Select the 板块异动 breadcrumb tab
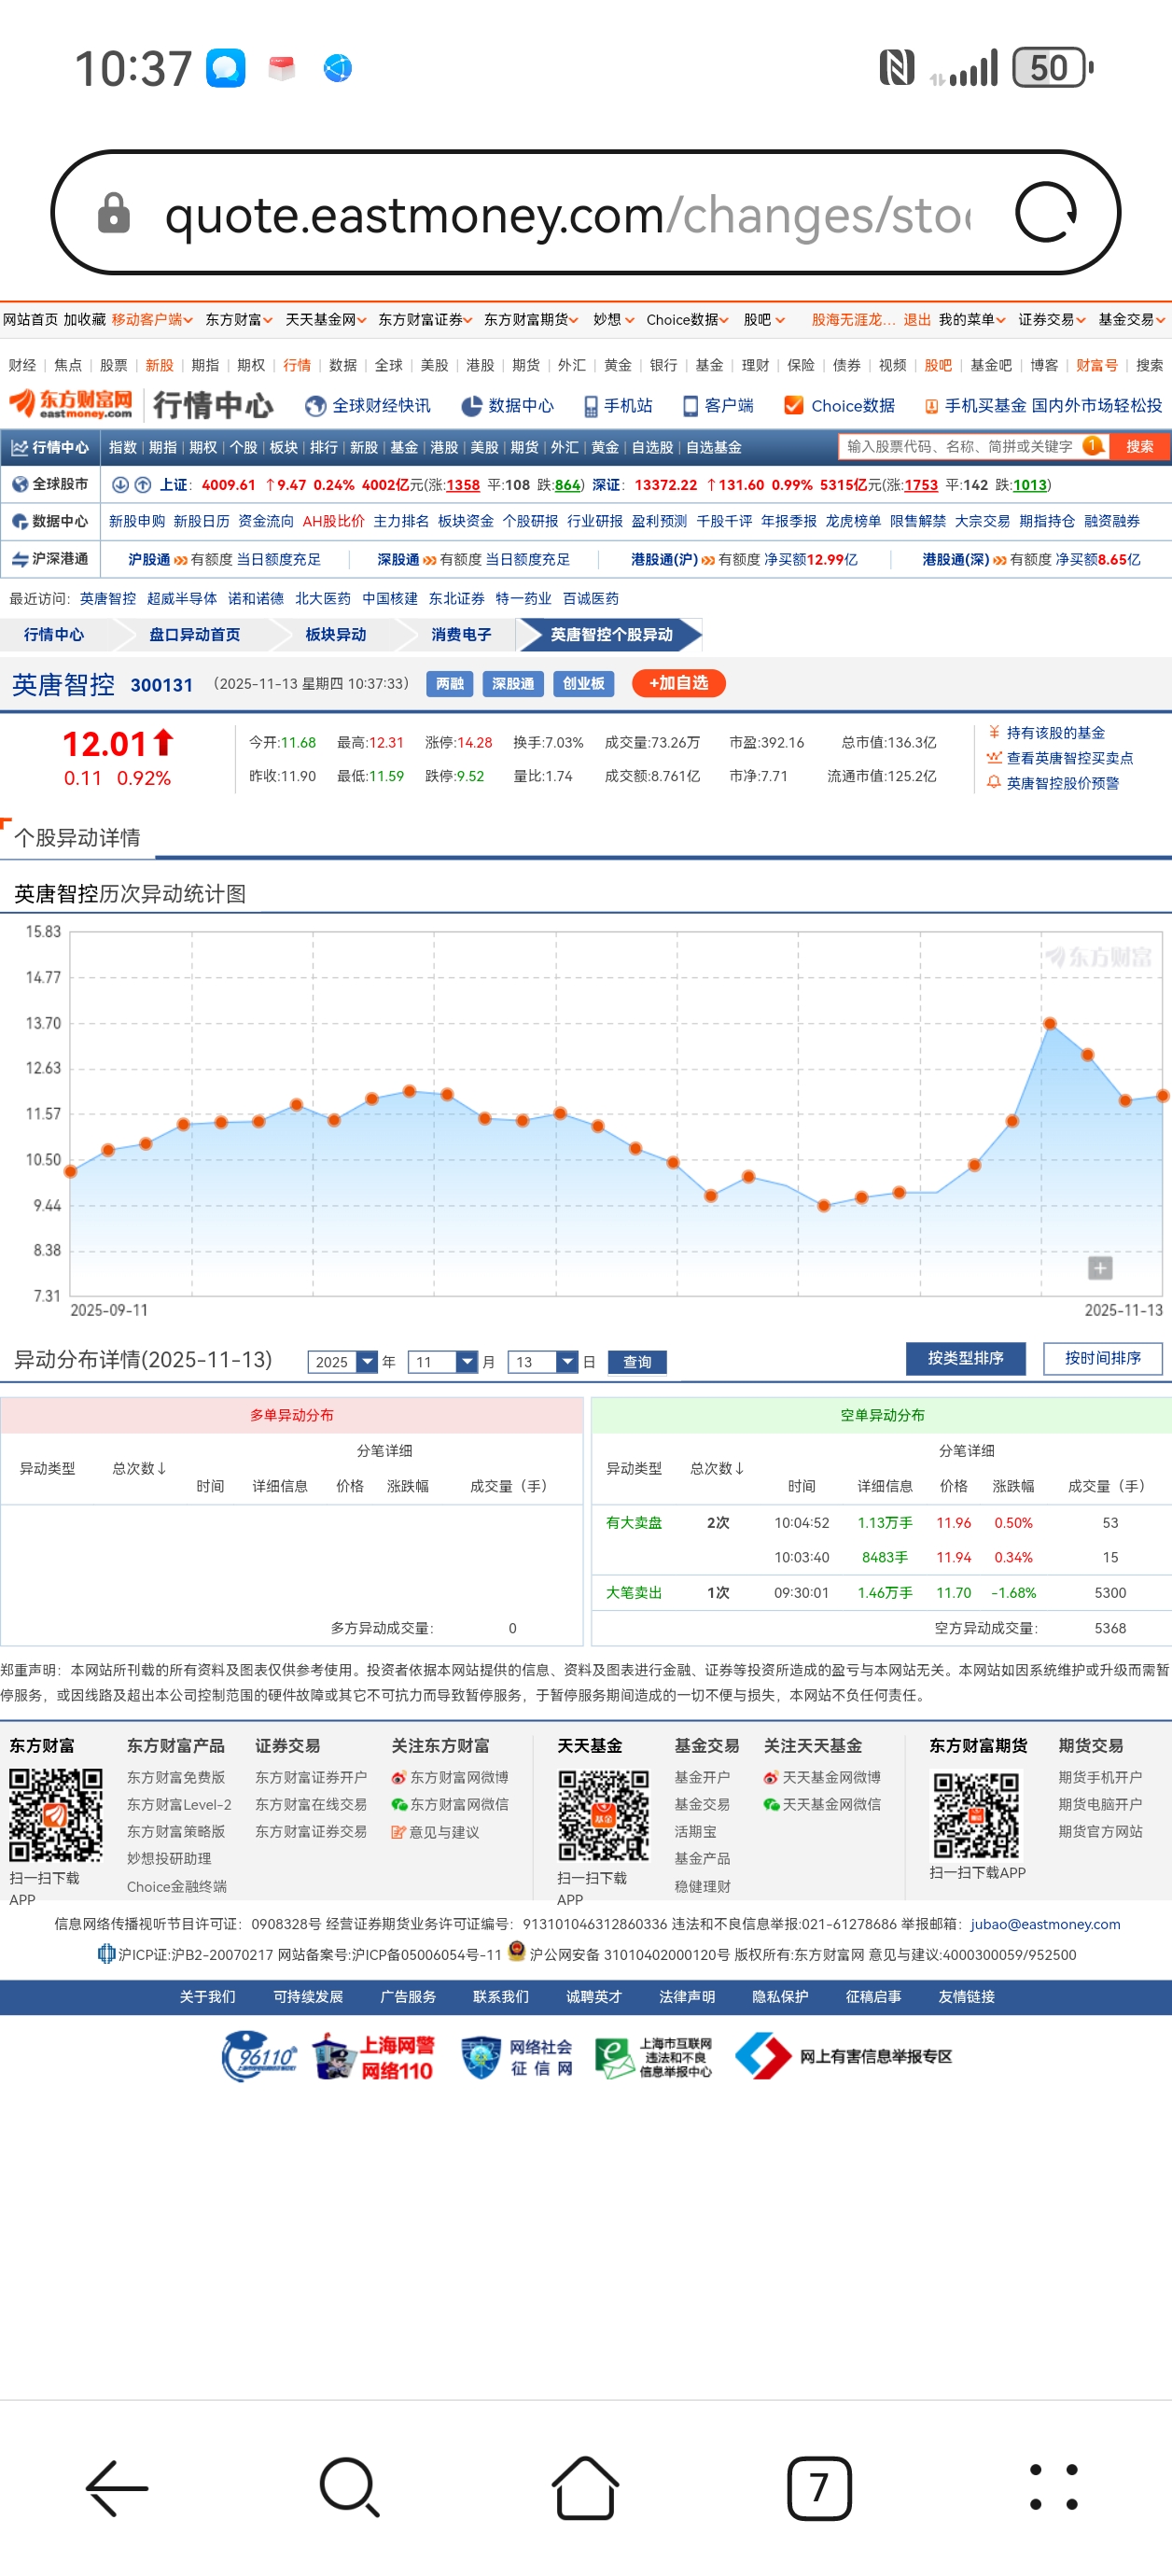 coord(335,634)
